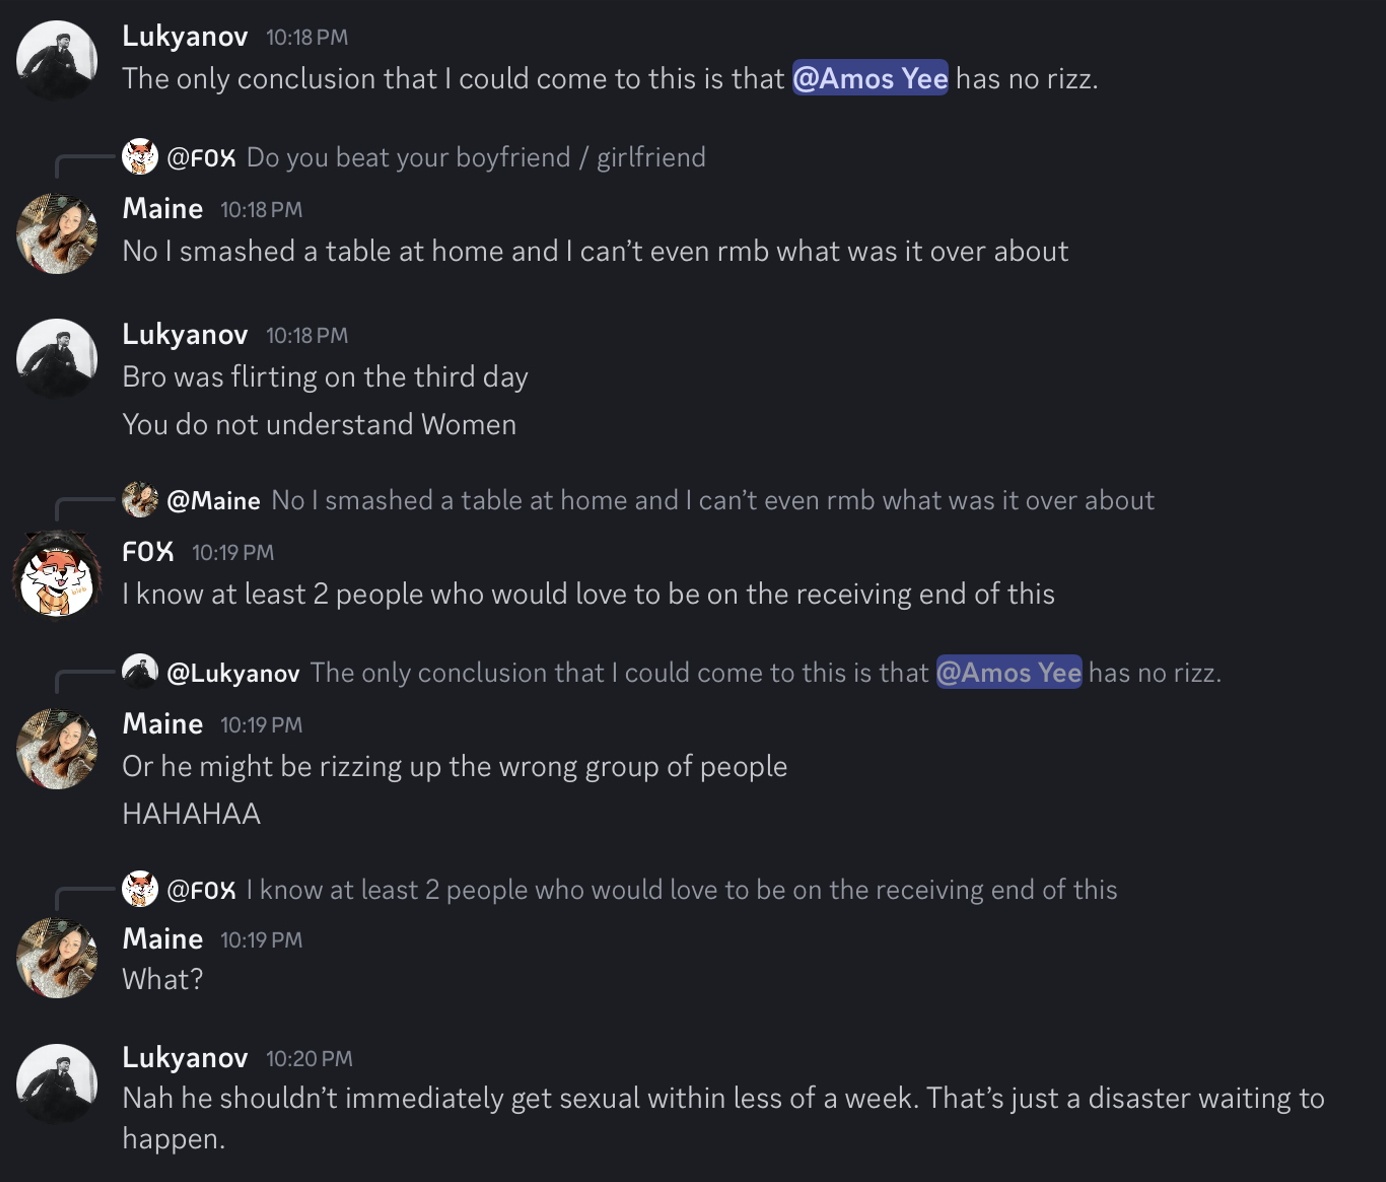Click the Maine username at 10:18 PM
The height and width of the screenshot is (1182, 1386).
162,208
